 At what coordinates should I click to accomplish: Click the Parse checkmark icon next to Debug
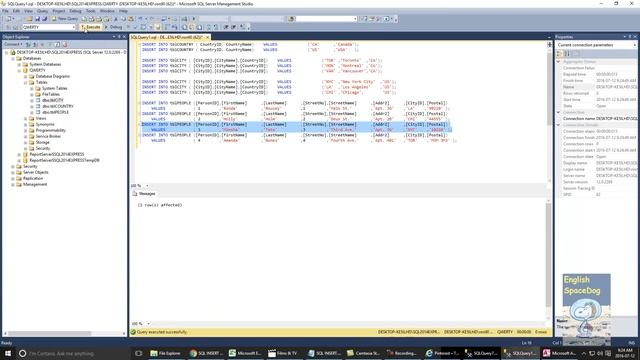tap(135, 27)
